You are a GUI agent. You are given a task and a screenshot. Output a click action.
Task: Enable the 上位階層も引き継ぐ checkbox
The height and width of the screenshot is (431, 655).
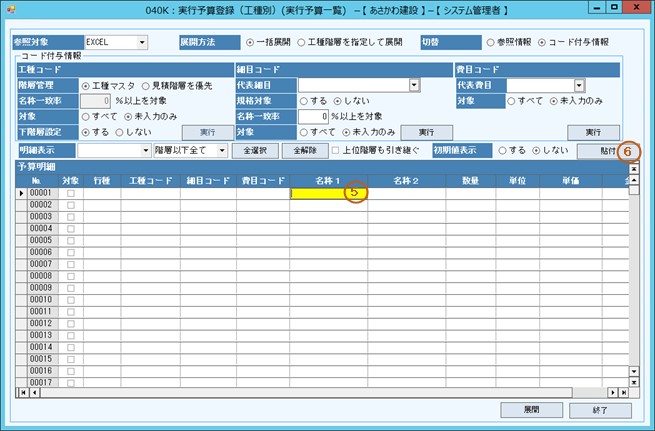pos(336,150)
